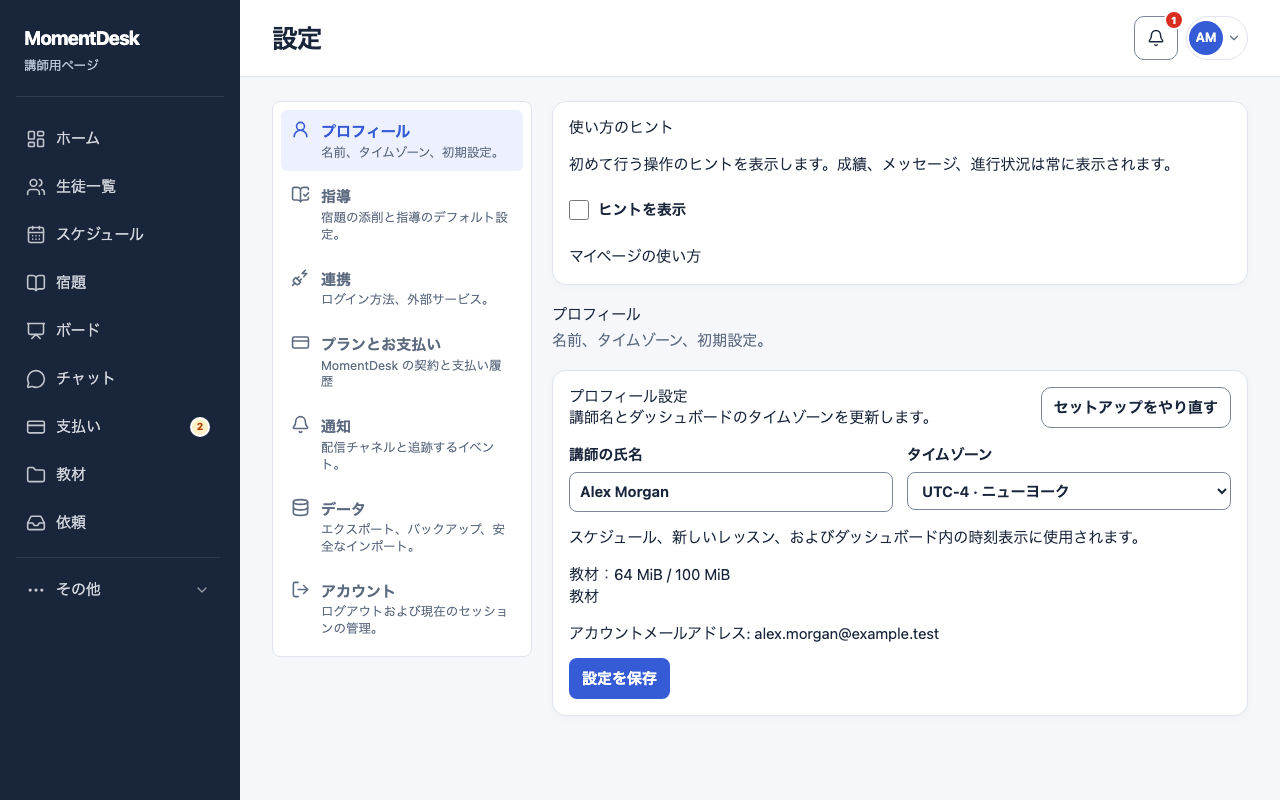The height and width of the screenshot is (800, 1280).
Task: Click the AM user avatar
Action: (x=1206, y=38)
